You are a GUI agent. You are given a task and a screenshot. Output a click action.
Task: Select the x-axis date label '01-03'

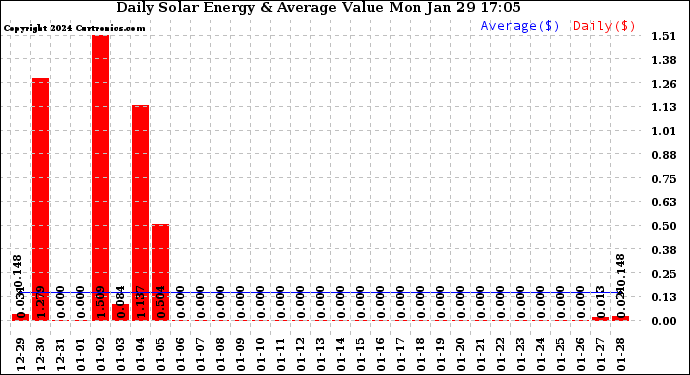click(x=121, y=354)
